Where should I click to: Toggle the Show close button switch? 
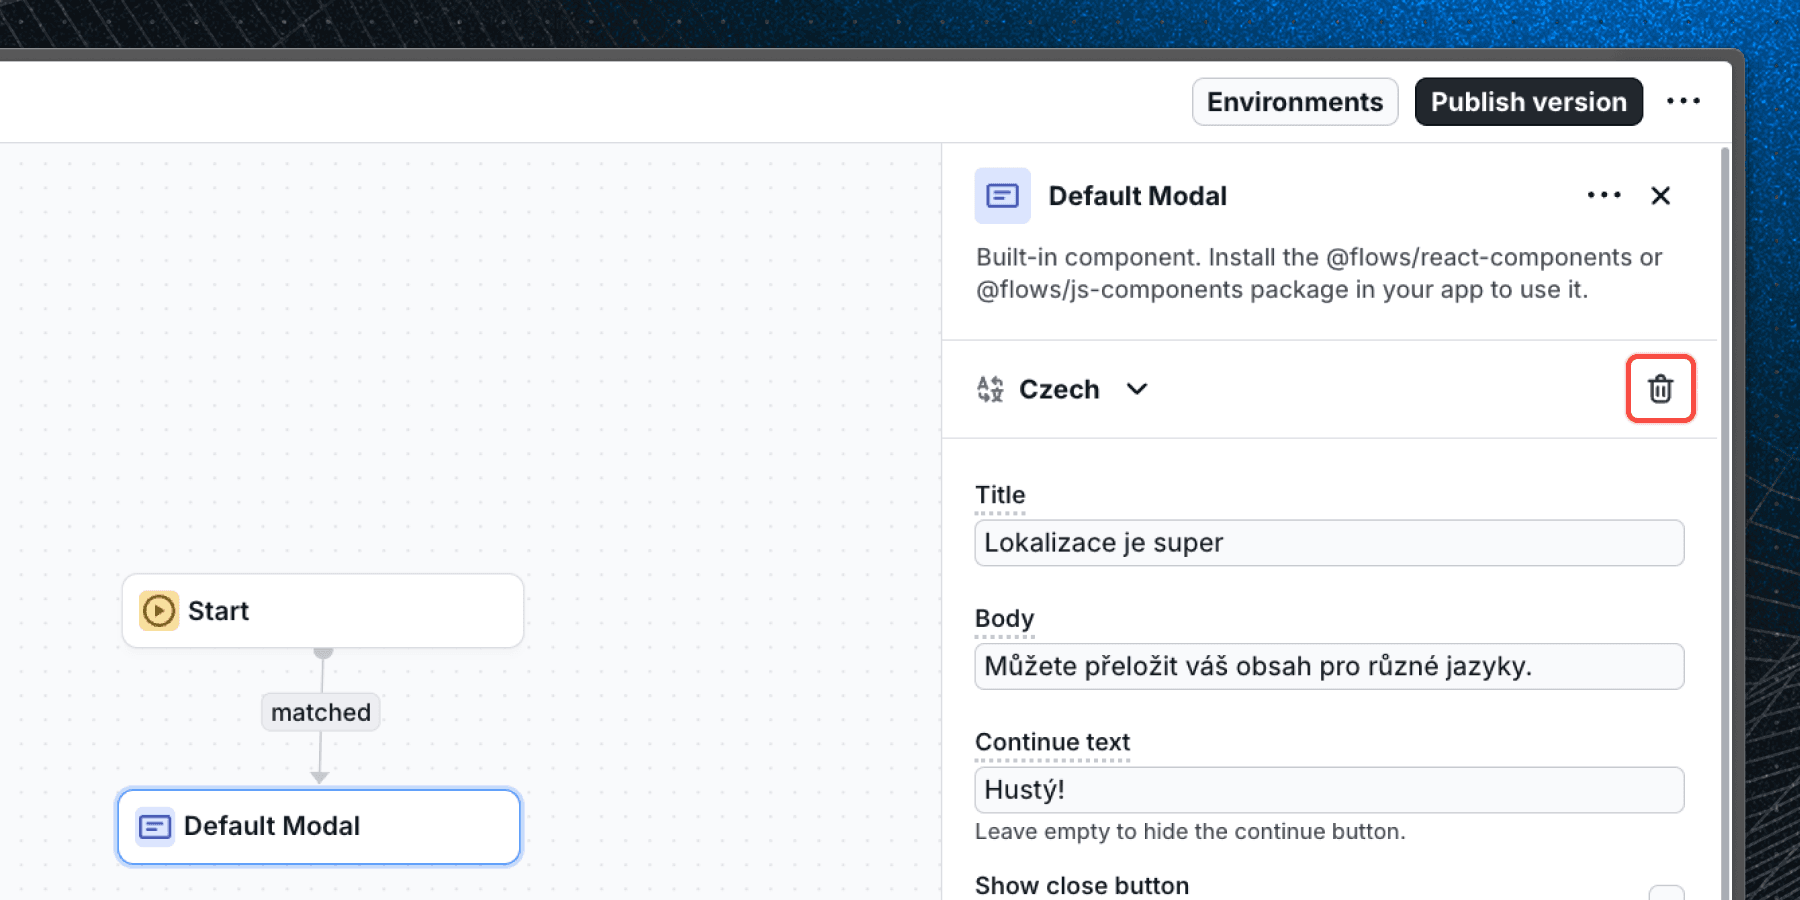1666,891
